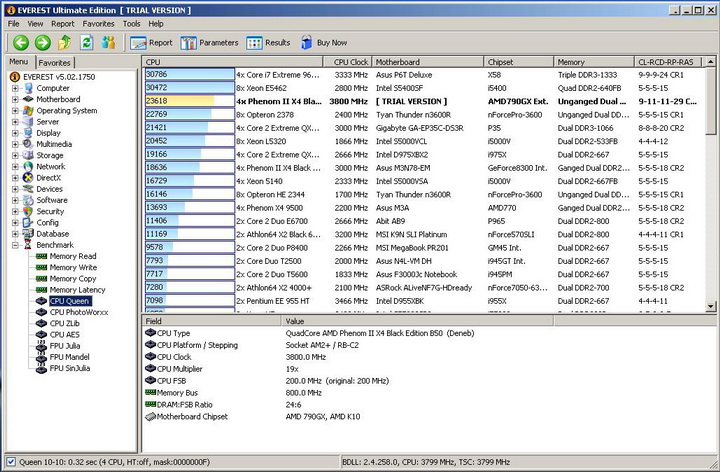Click the yellow 23618 score bar
Screen dimensions: 720x472
[x=190, y=101]
